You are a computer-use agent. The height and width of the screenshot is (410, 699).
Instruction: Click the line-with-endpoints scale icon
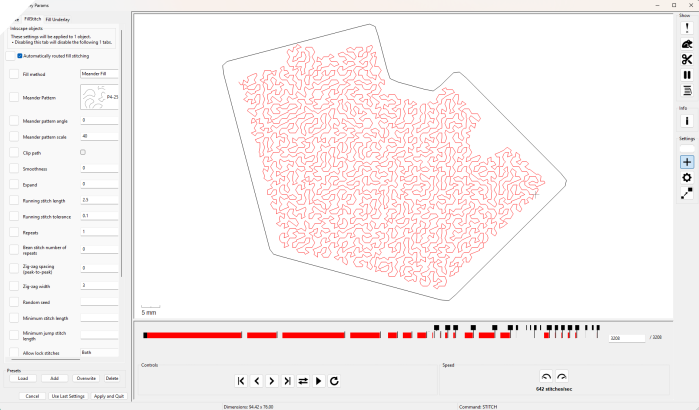(x=687, y=193)
